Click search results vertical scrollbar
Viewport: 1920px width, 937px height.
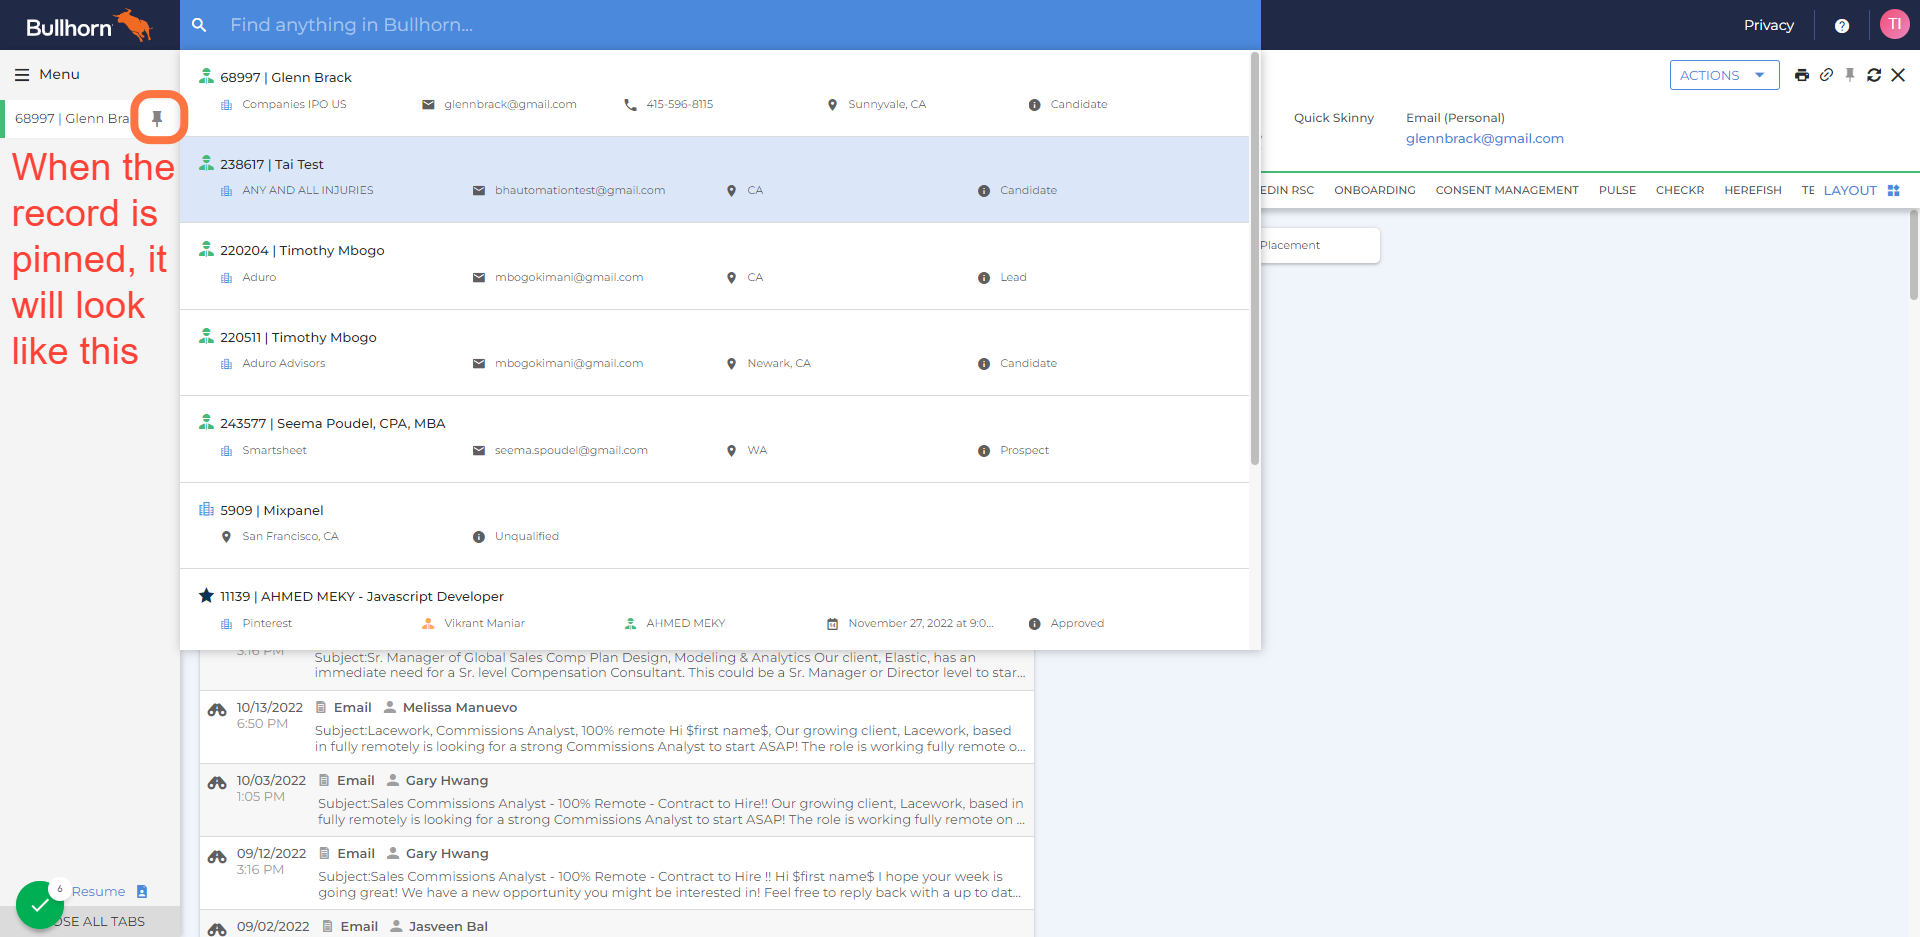tap(1254, 260)
